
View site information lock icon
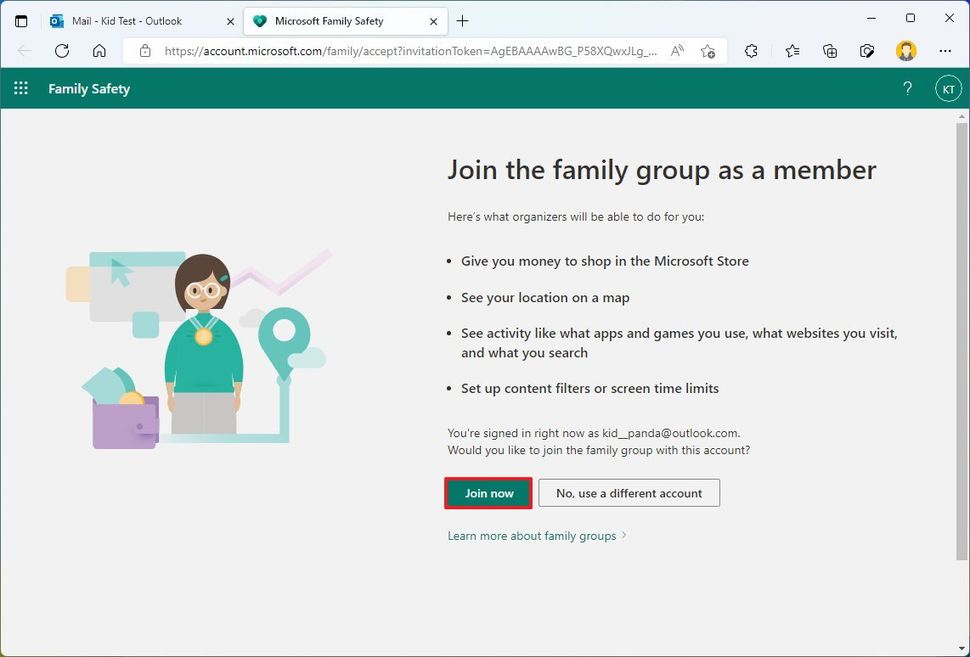point(145,51)
